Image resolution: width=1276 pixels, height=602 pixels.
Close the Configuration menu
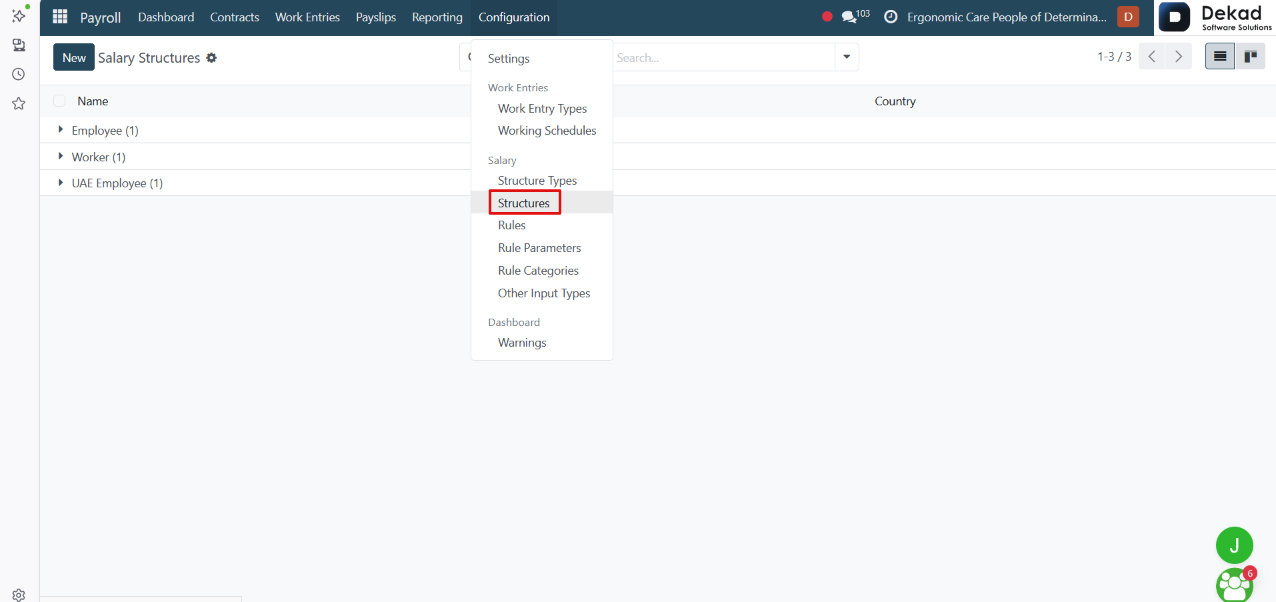coord(514,17)
